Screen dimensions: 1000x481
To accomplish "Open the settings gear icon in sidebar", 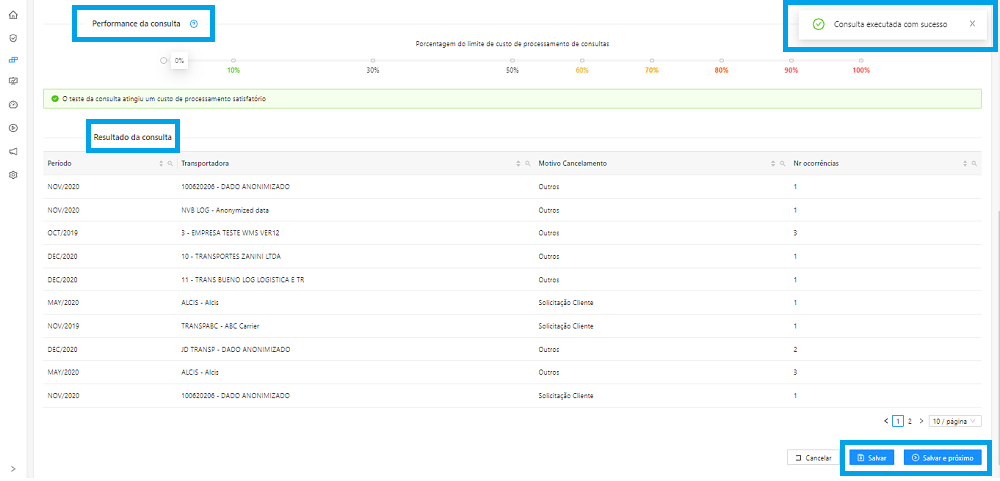I will [13, 175].
